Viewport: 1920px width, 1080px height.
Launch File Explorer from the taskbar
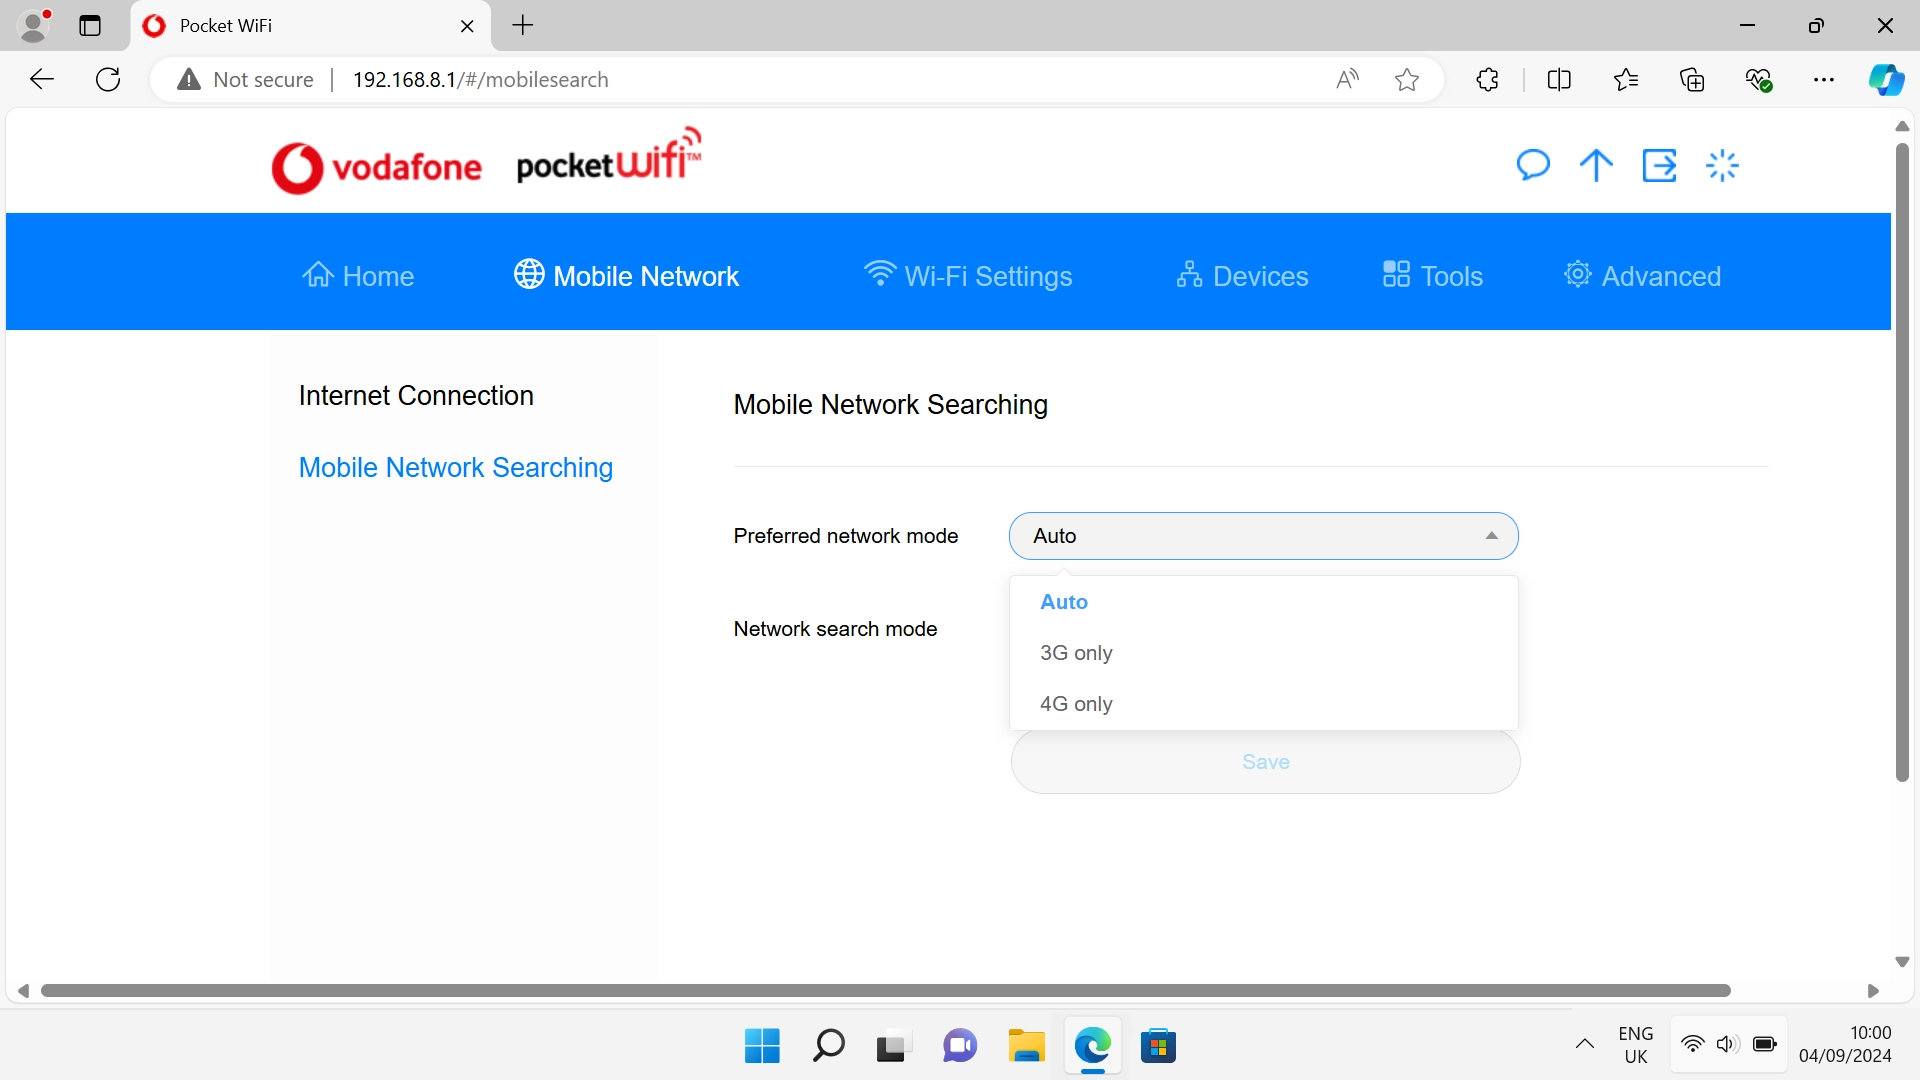tap(1026, 1045)
